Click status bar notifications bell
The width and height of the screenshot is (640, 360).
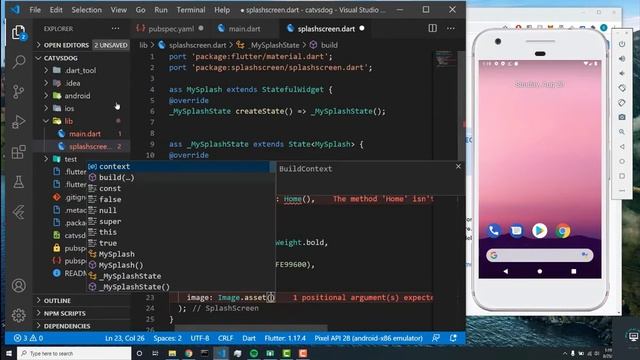tap(453, 338)
